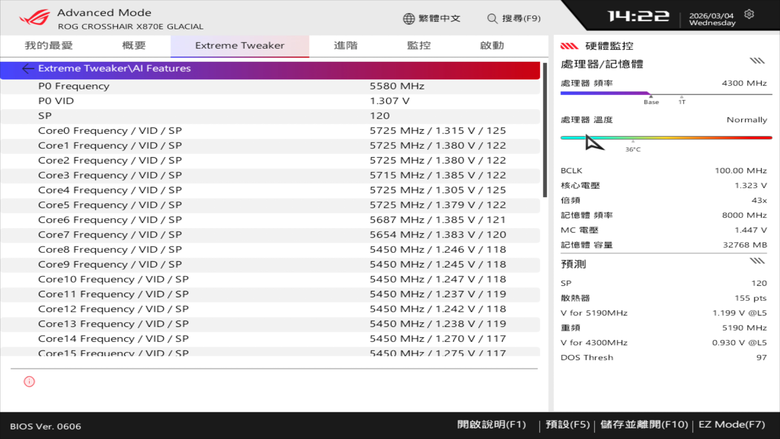The image size is (780, 439).
Task: Click V for 4300MHz prediction value
Action: coord(740,343)
